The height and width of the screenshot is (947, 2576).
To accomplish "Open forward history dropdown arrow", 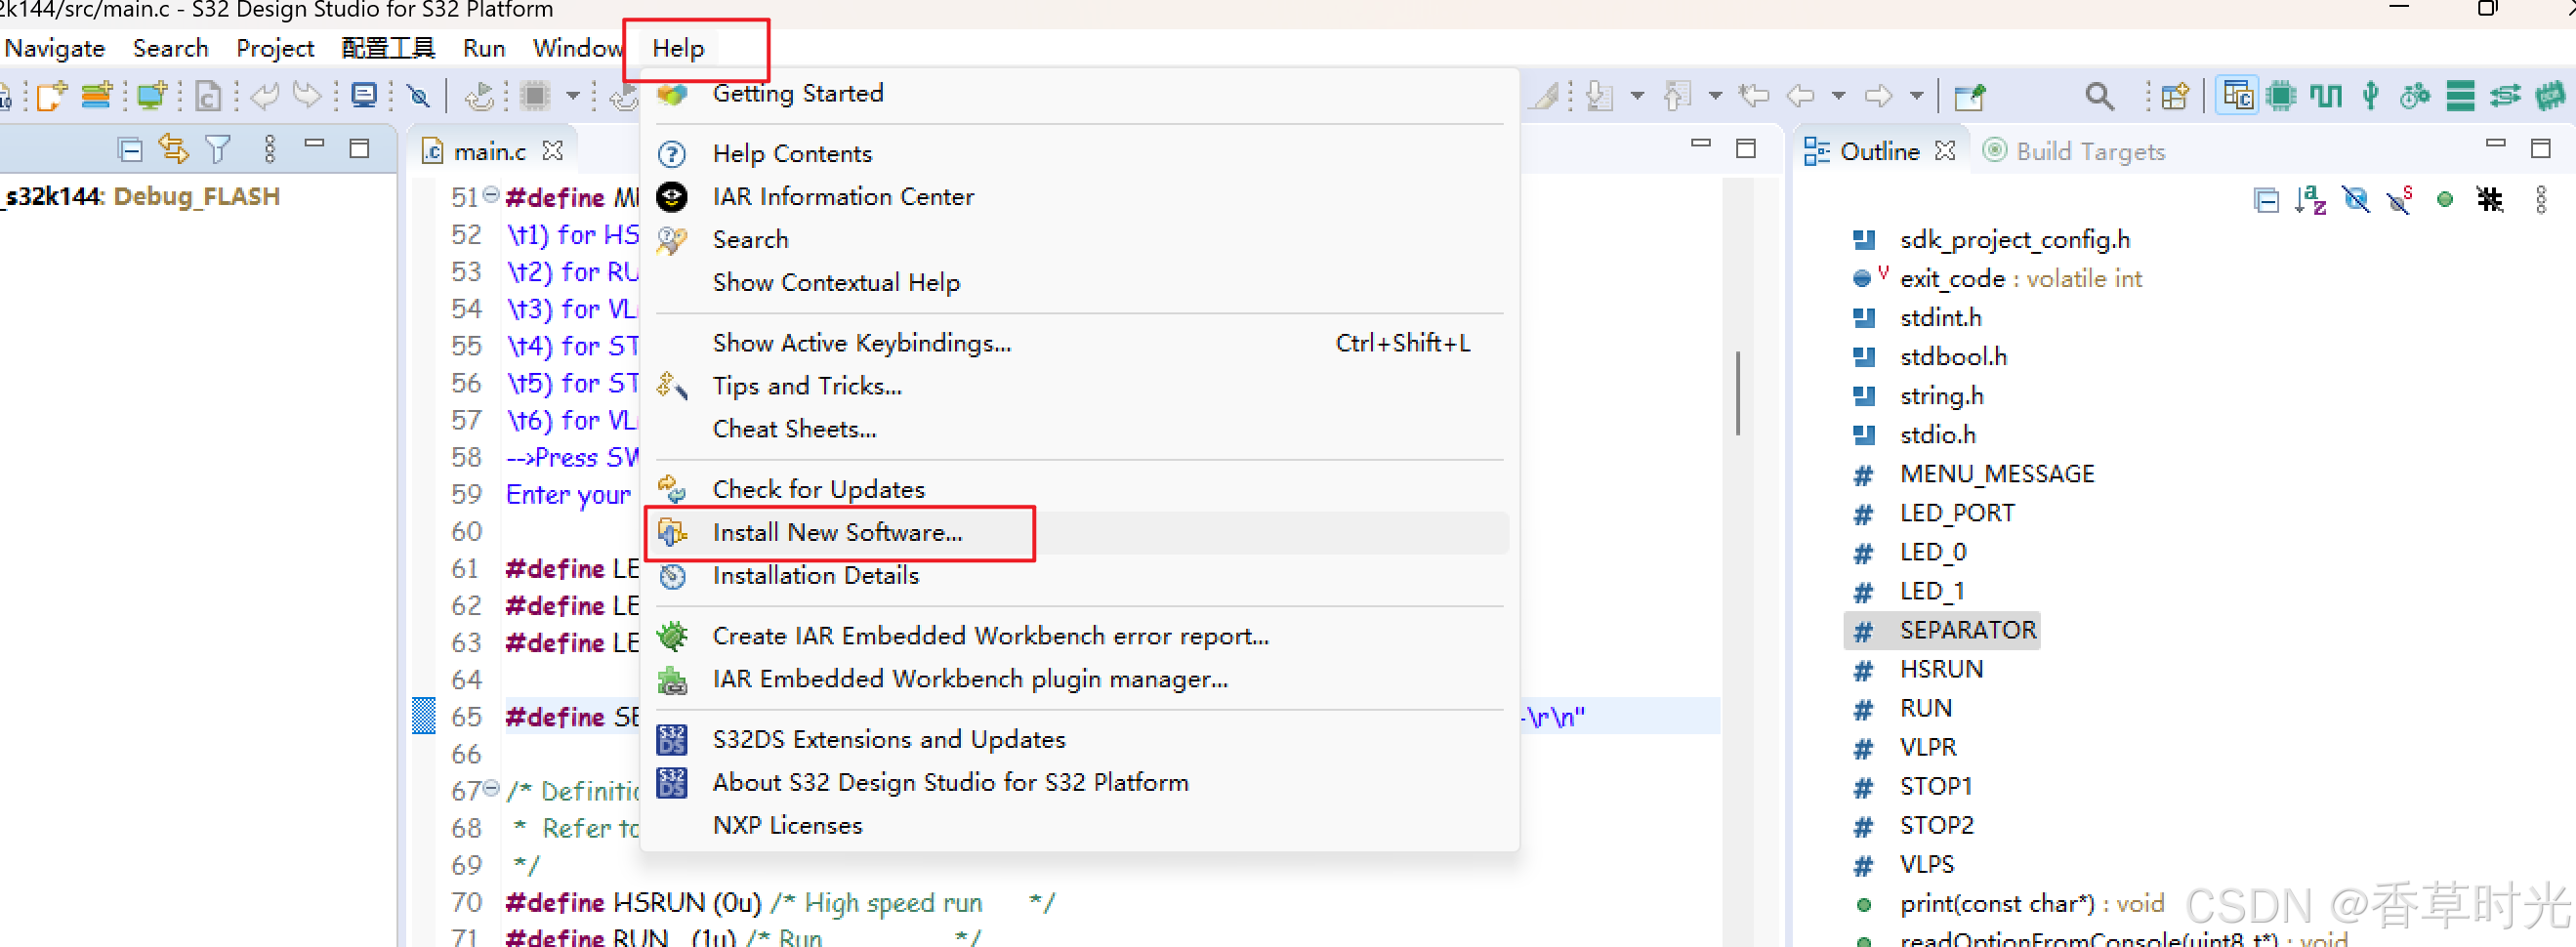I will coord(1916,96).
